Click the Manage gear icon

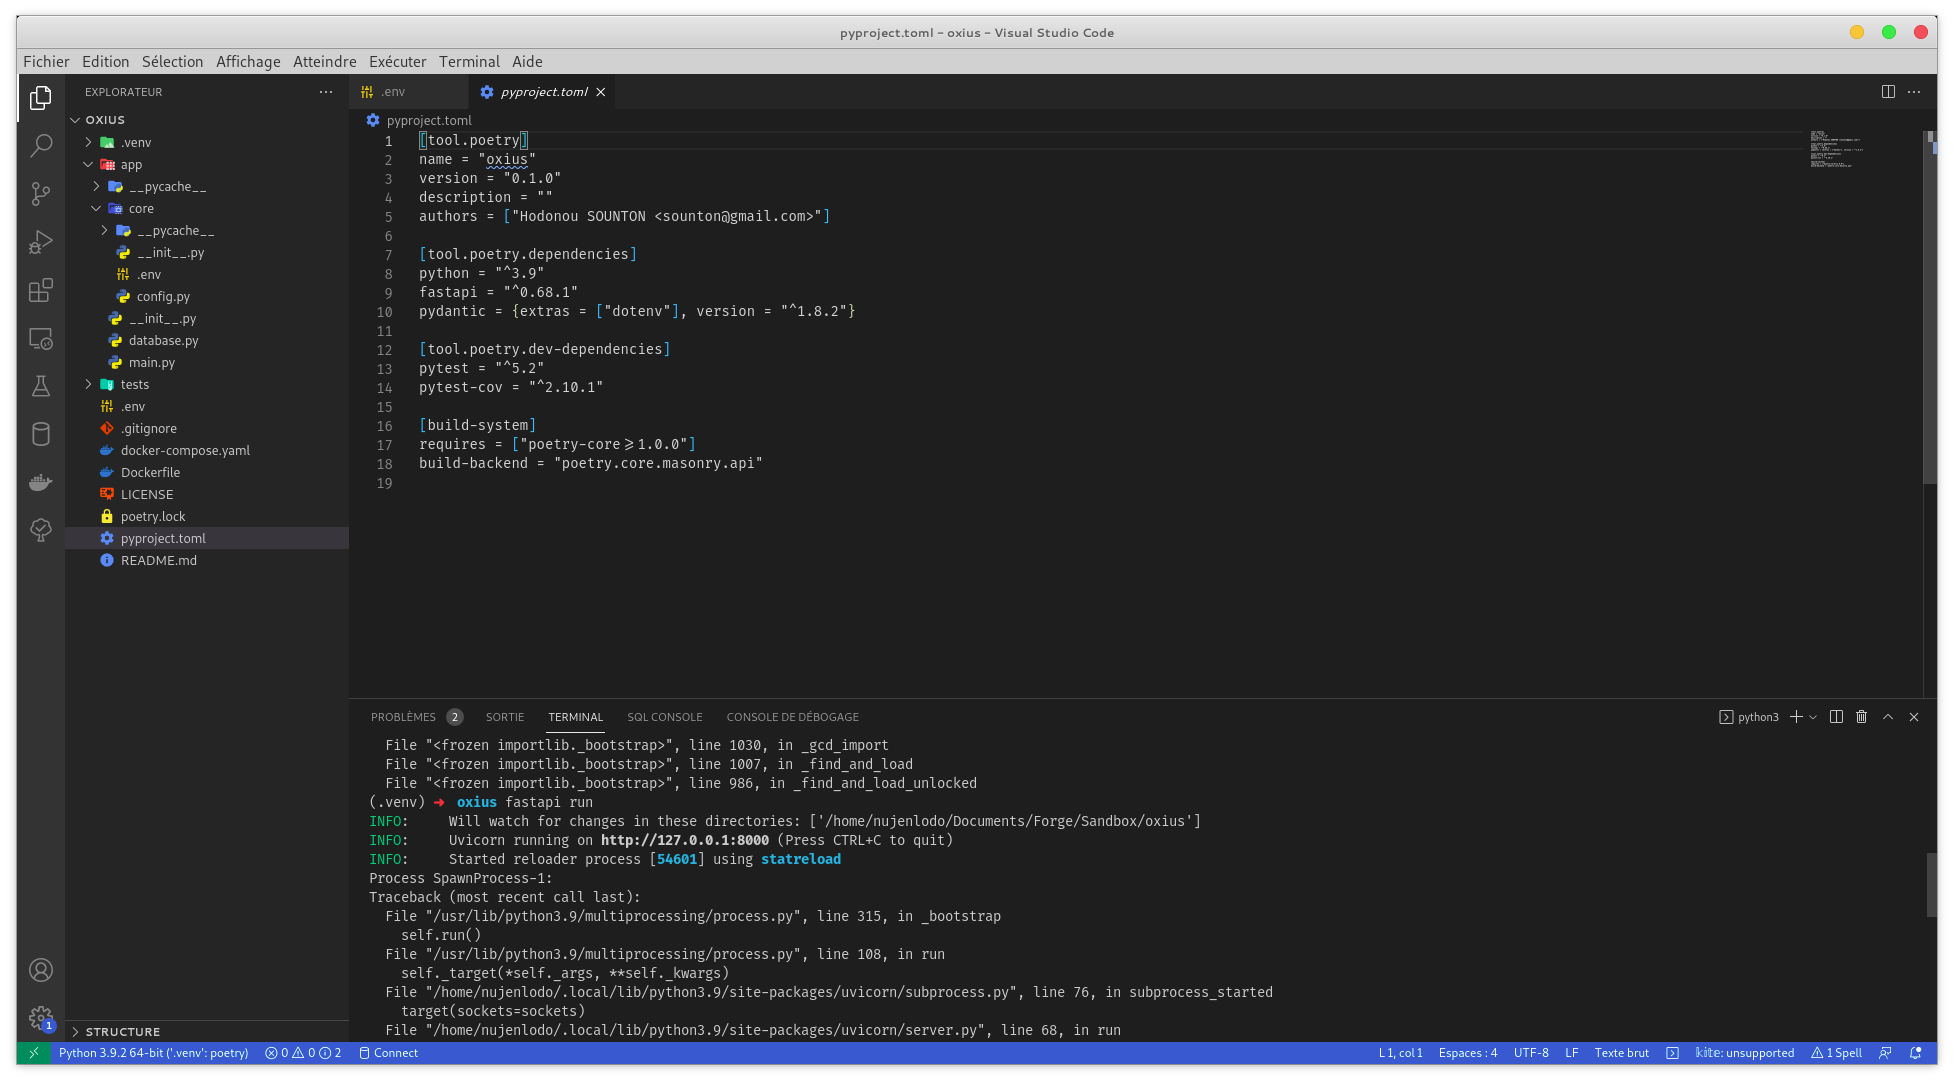41,1018
